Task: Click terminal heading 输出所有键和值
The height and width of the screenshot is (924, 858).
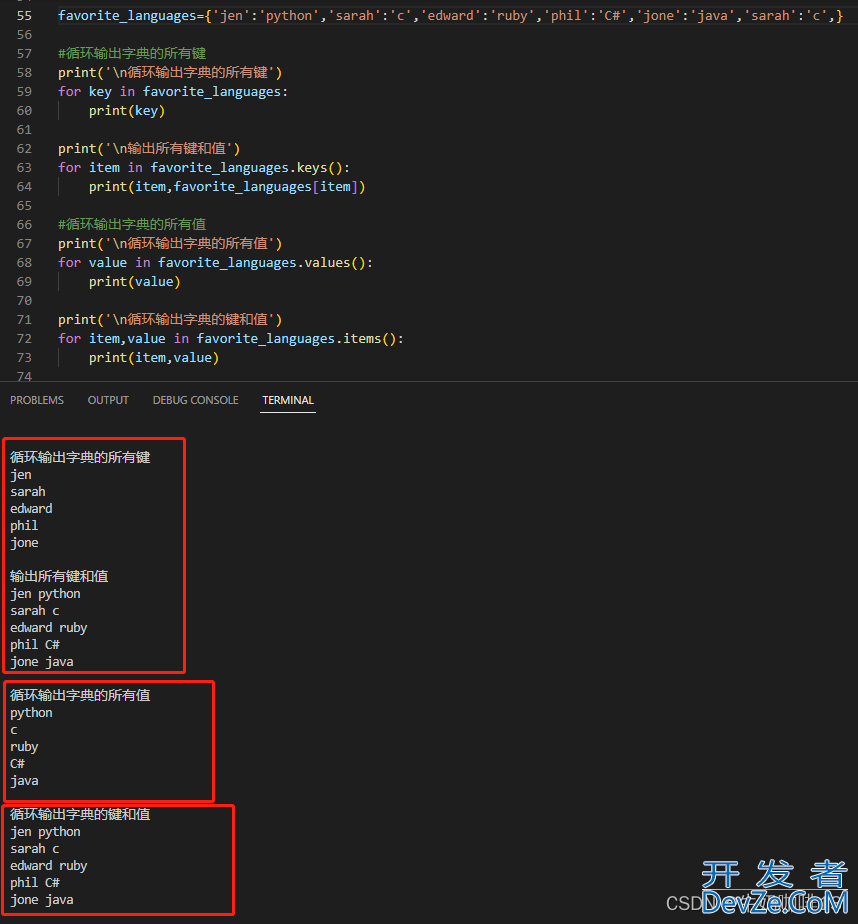Action: click(59, 576)
